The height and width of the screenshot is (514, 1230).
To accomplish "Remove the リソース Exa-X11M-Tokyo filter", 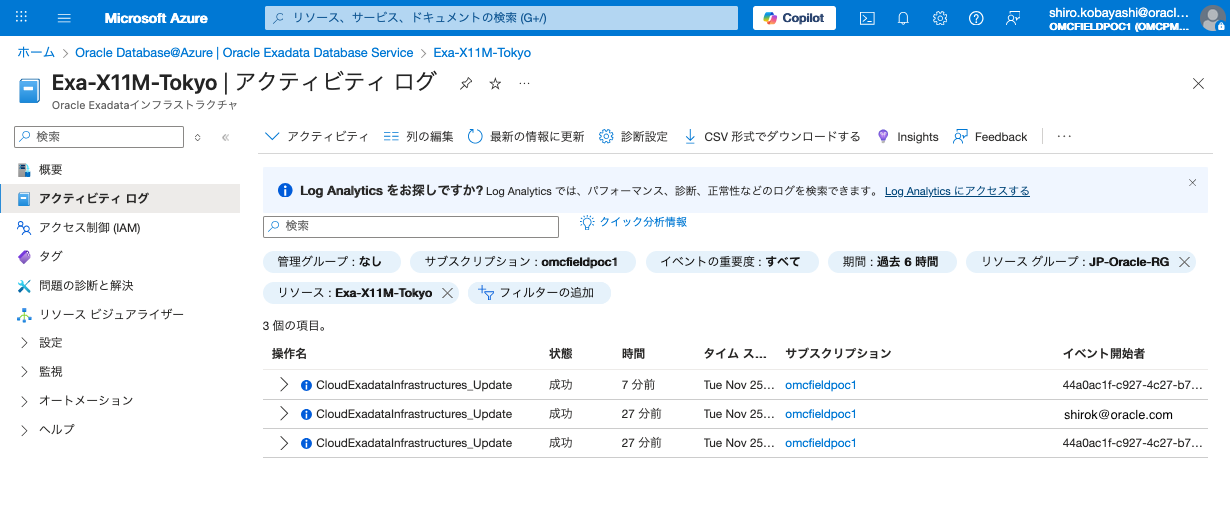I will click(447, 293).
